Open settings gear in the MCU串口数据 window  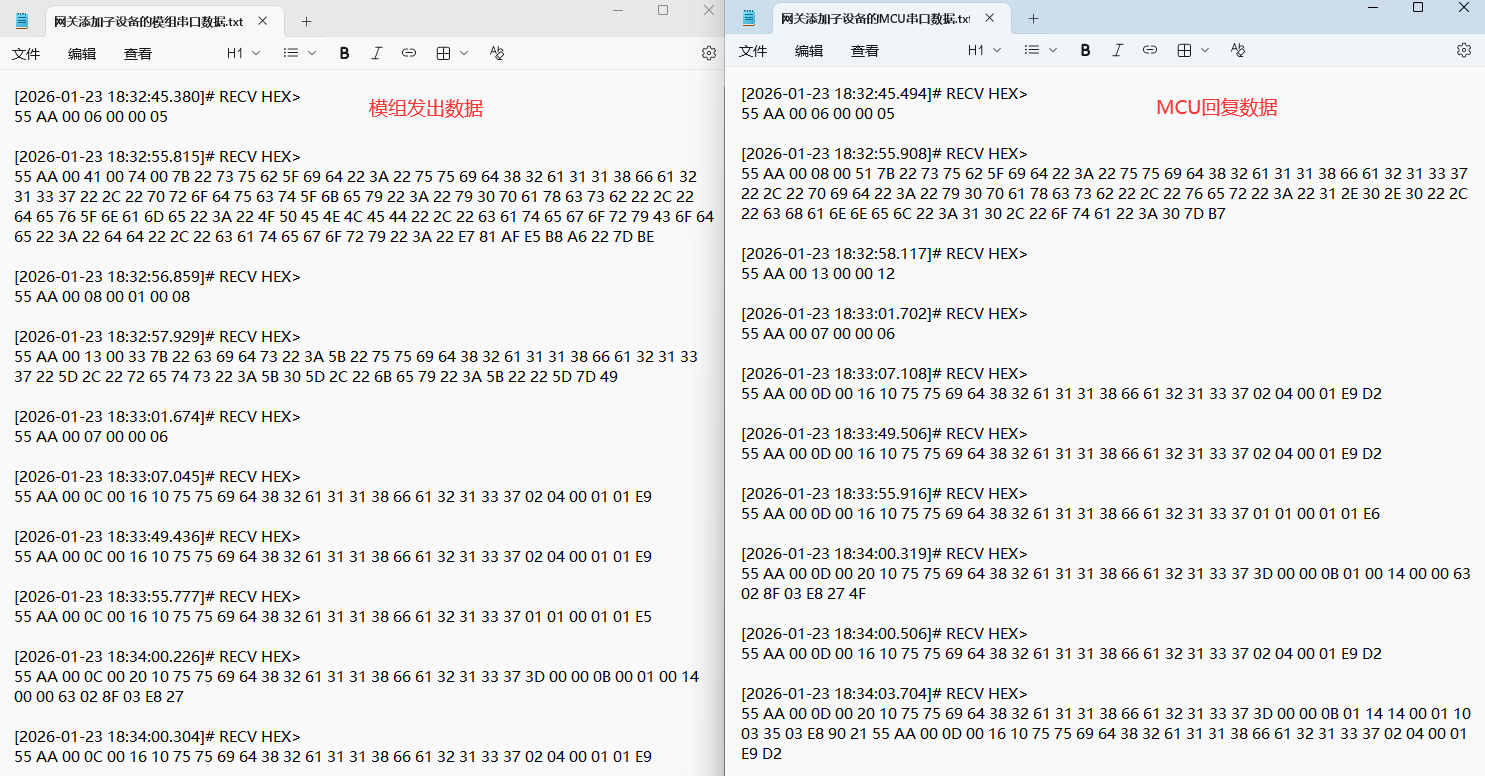click(x=1464, y=50)
